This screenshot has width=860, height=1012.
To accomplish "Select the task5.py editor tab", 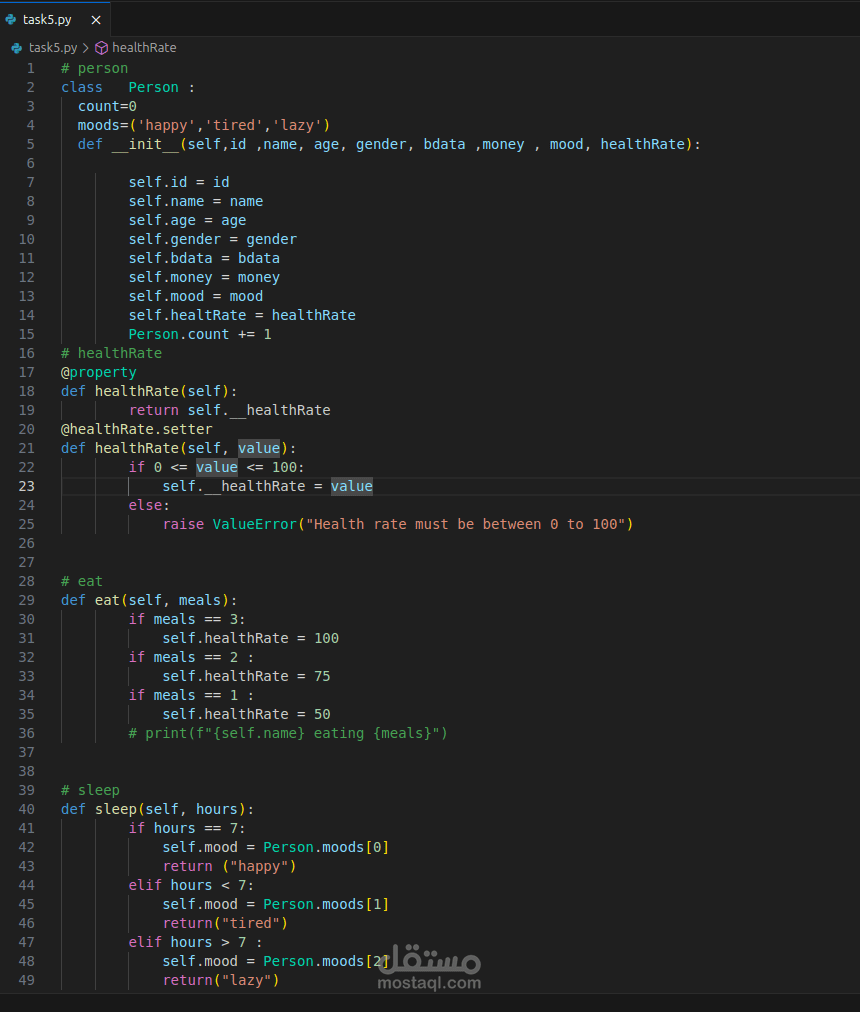I will (x=55, y=19).
